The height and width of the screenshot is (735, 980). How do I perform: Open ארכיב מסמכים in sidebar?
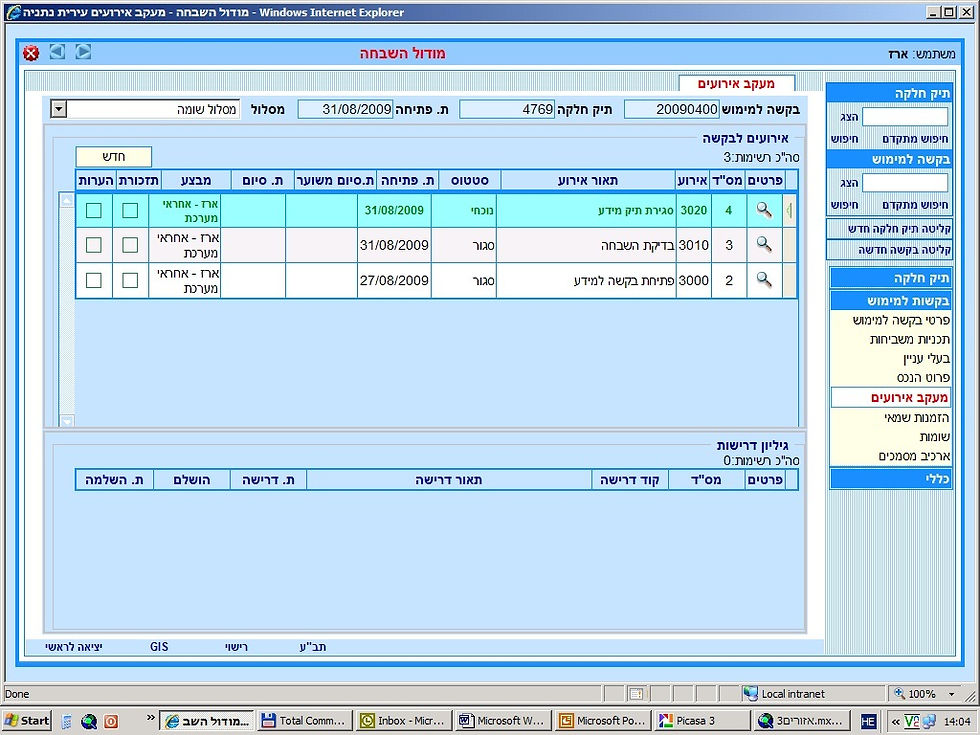[x=914, y=456]
